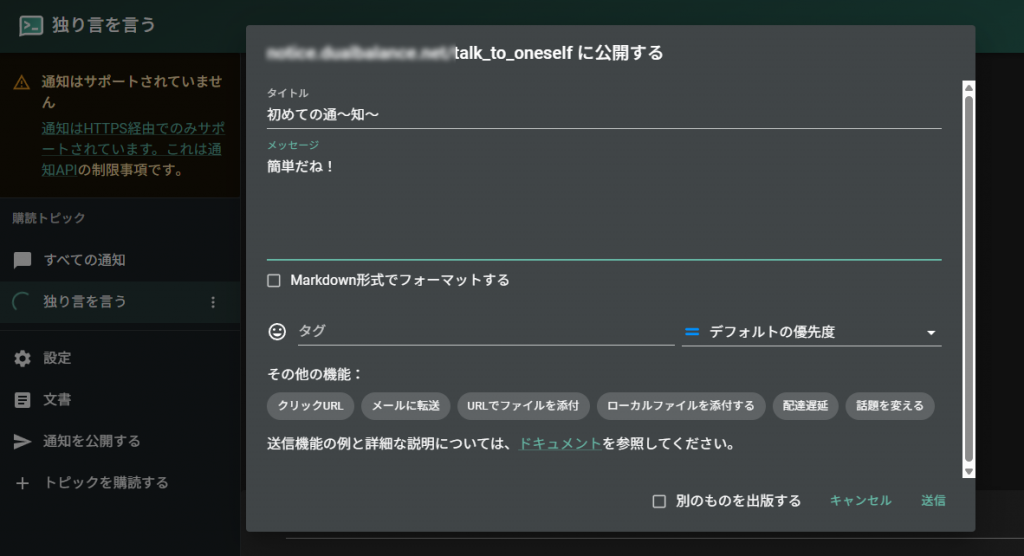
Task: Click the 文書 document icon
Action: [22, 400]
